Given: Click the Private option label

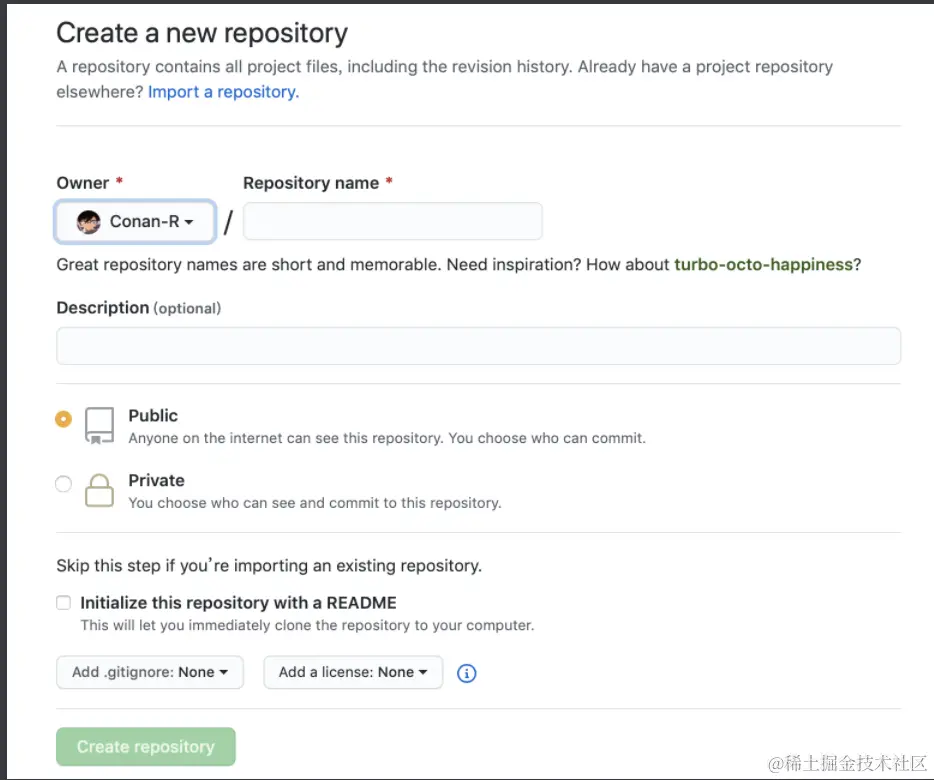Looking at the screenshot, I should point(157,480).
